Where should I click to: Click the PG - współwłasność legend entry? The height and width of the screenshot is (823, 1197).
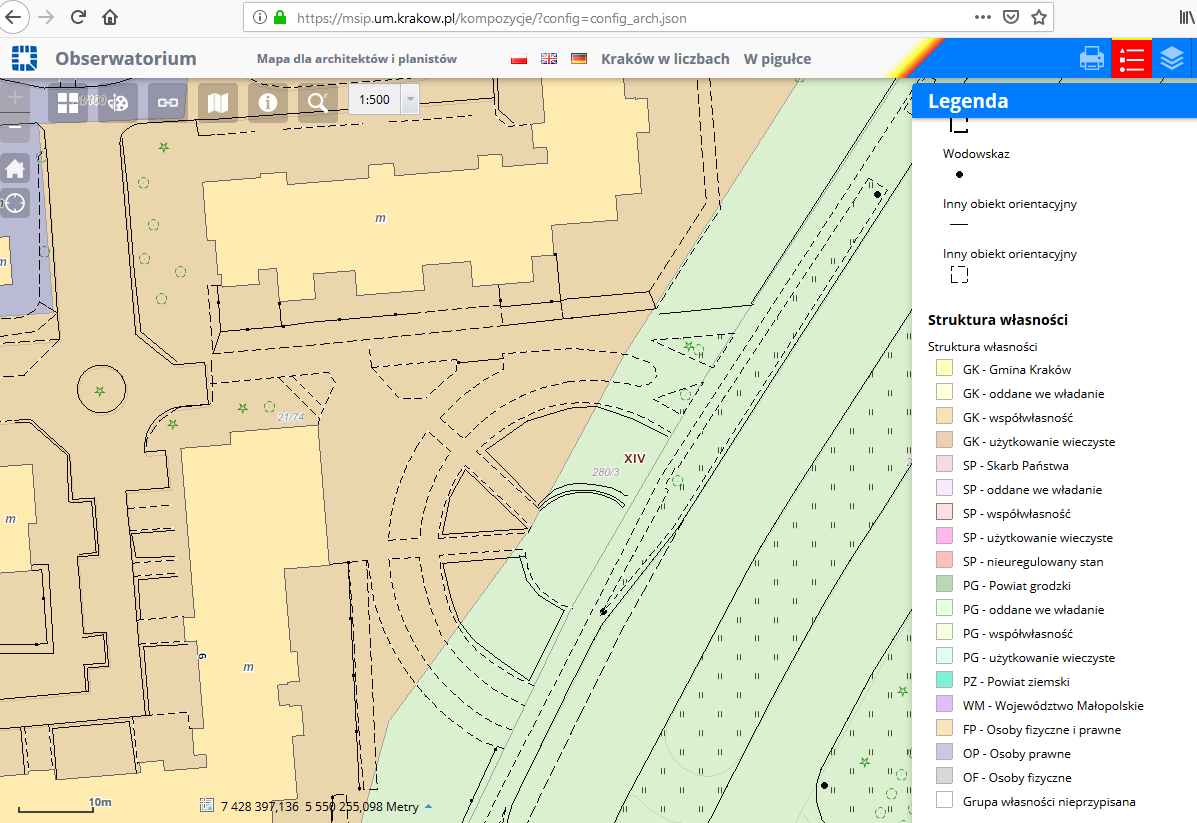(1018, 634)
